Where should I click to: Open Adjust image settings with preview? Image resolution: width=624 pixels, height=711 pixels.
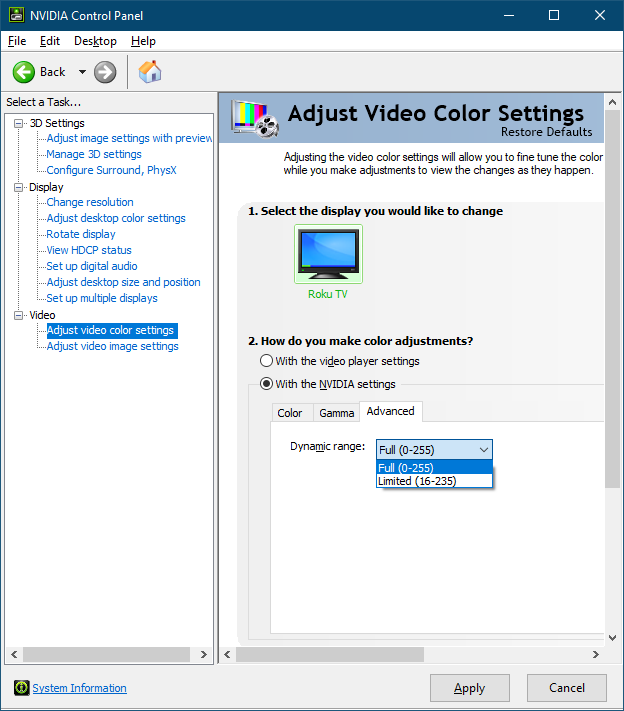pos(129,138)
